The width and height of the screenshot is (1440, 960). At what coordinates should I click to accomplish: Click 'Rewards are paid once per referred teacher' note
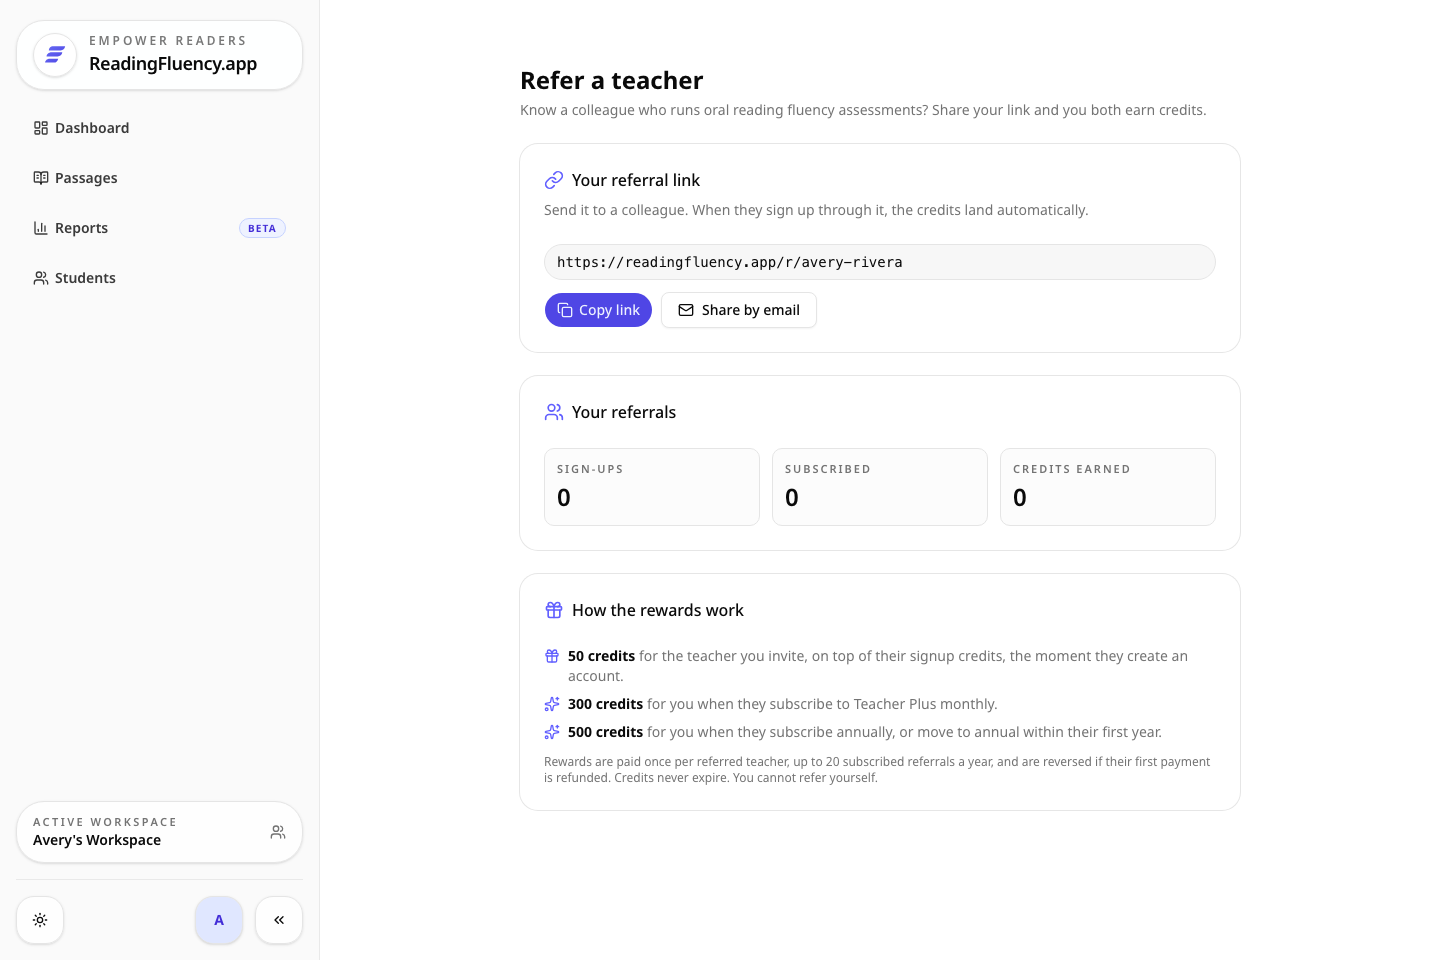click(x=877, y=769)
